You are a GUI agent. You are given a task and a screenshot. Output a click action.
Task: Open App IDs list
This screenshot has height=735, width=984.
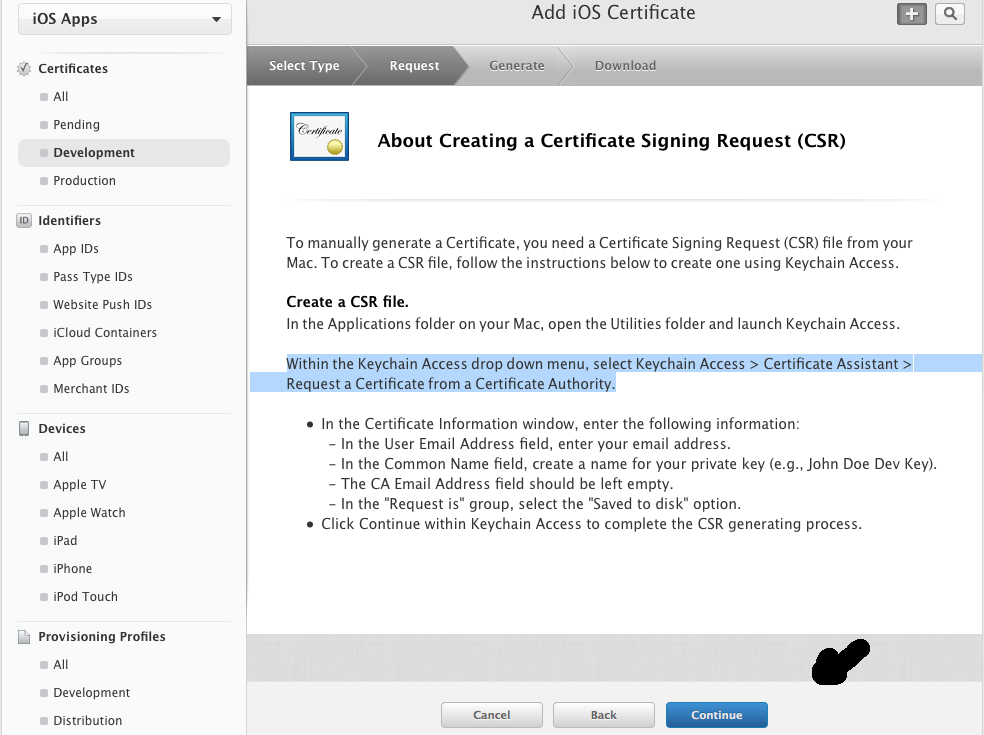(x=76, y=249)
